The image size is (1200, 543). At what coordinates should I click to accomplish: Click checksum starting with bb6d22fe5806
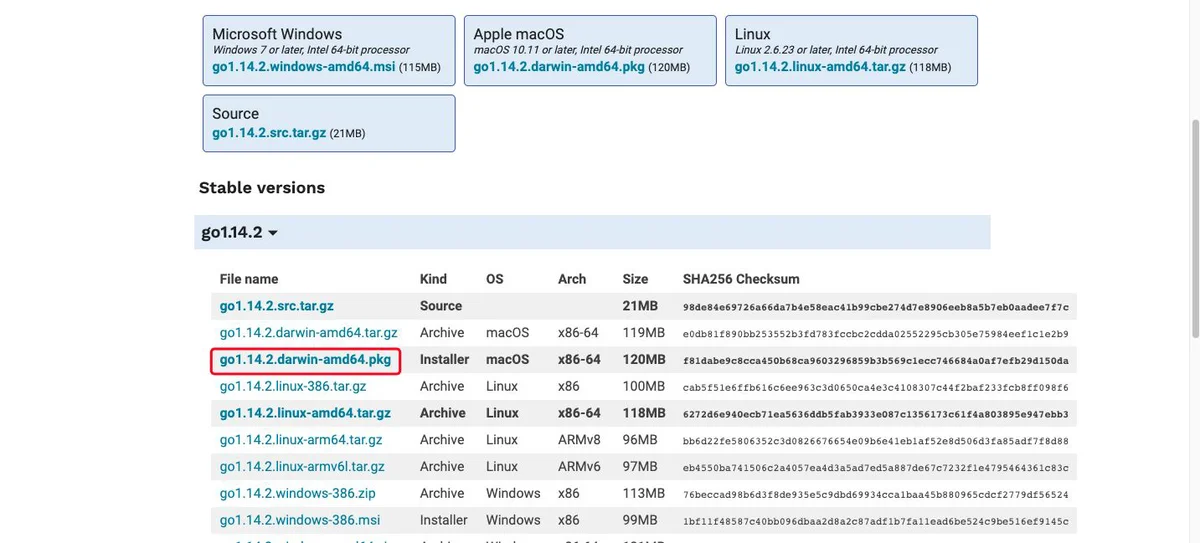876,441
